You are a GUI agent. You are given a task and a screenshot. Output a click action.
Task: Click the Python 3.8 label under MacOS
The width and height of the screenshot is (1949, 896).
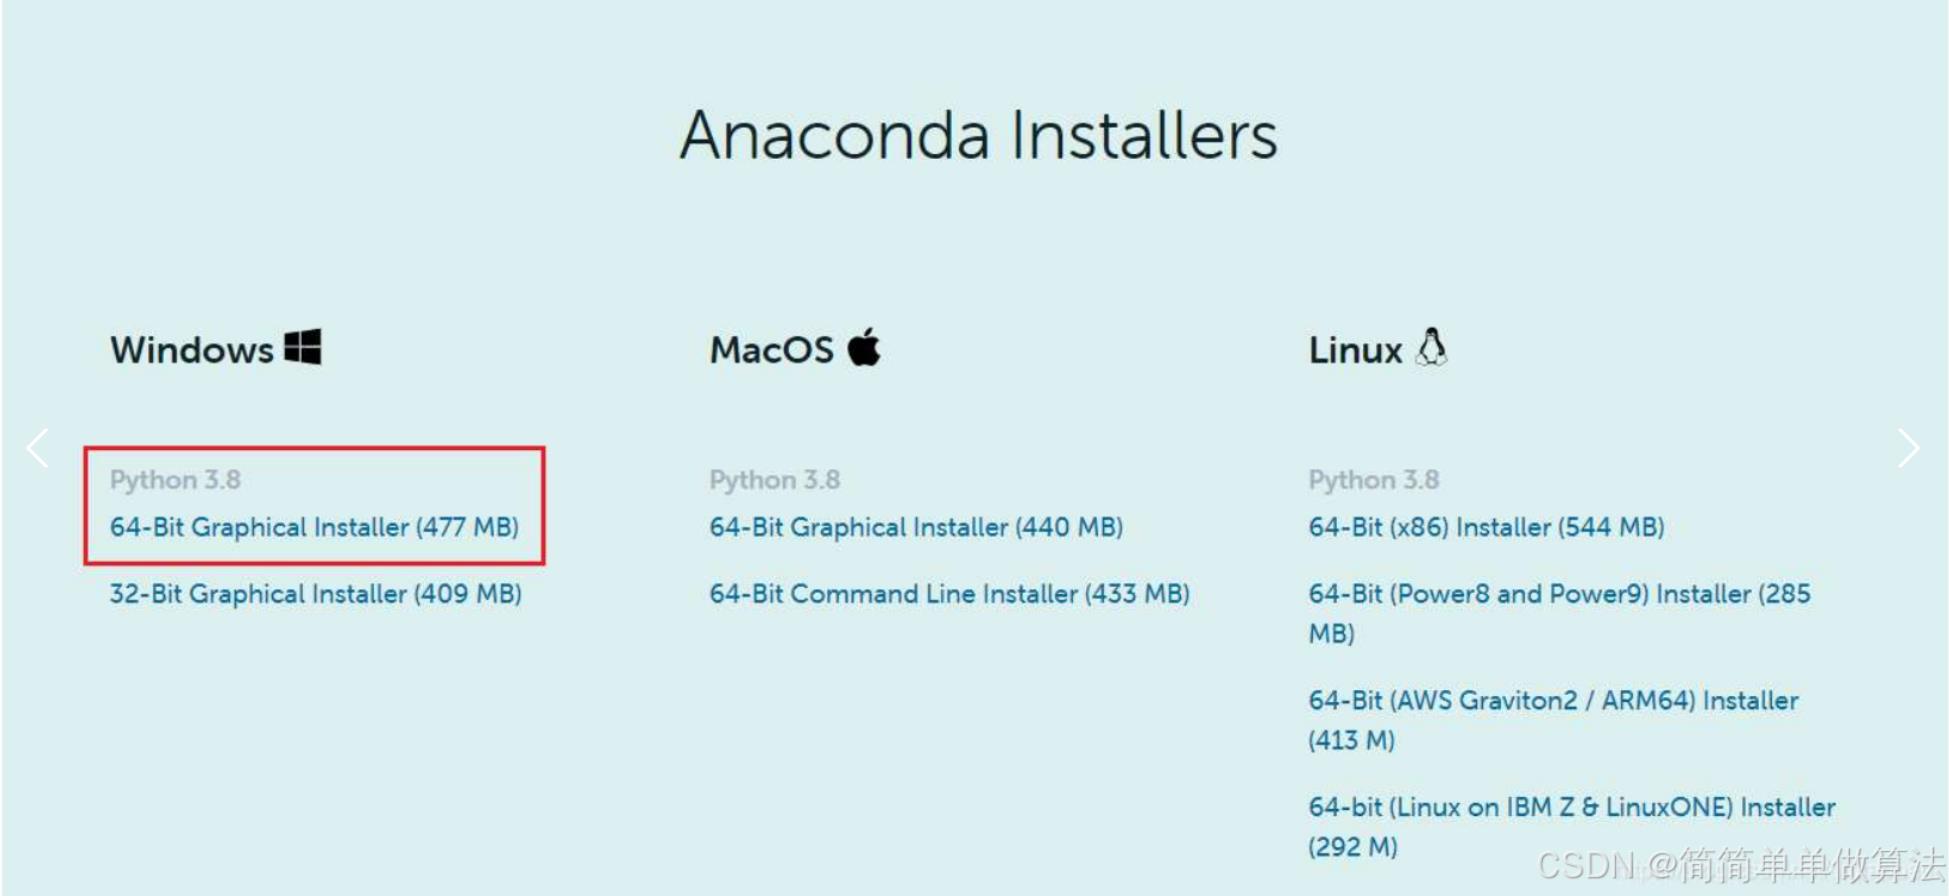(x=774, y=480)
